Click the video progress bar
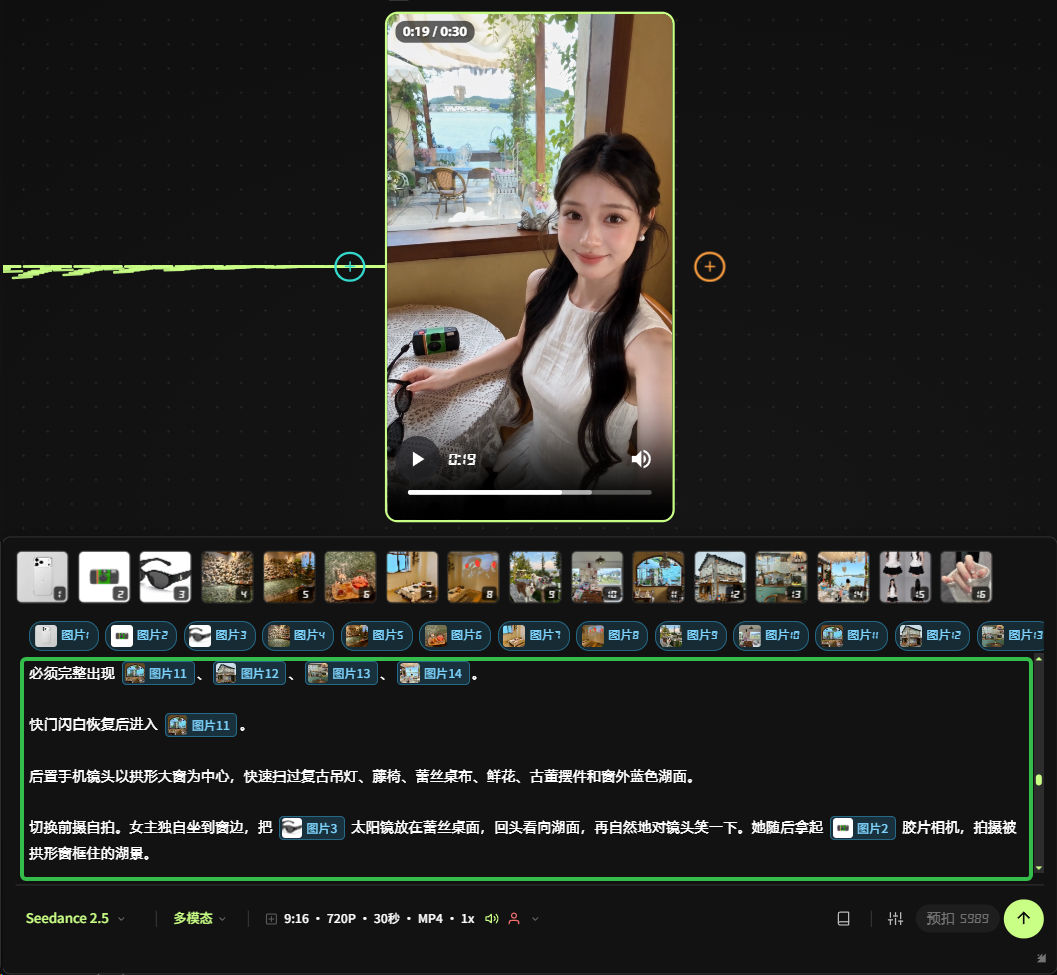The height and width of the screenshot is (975, 1057). [529, 492]
